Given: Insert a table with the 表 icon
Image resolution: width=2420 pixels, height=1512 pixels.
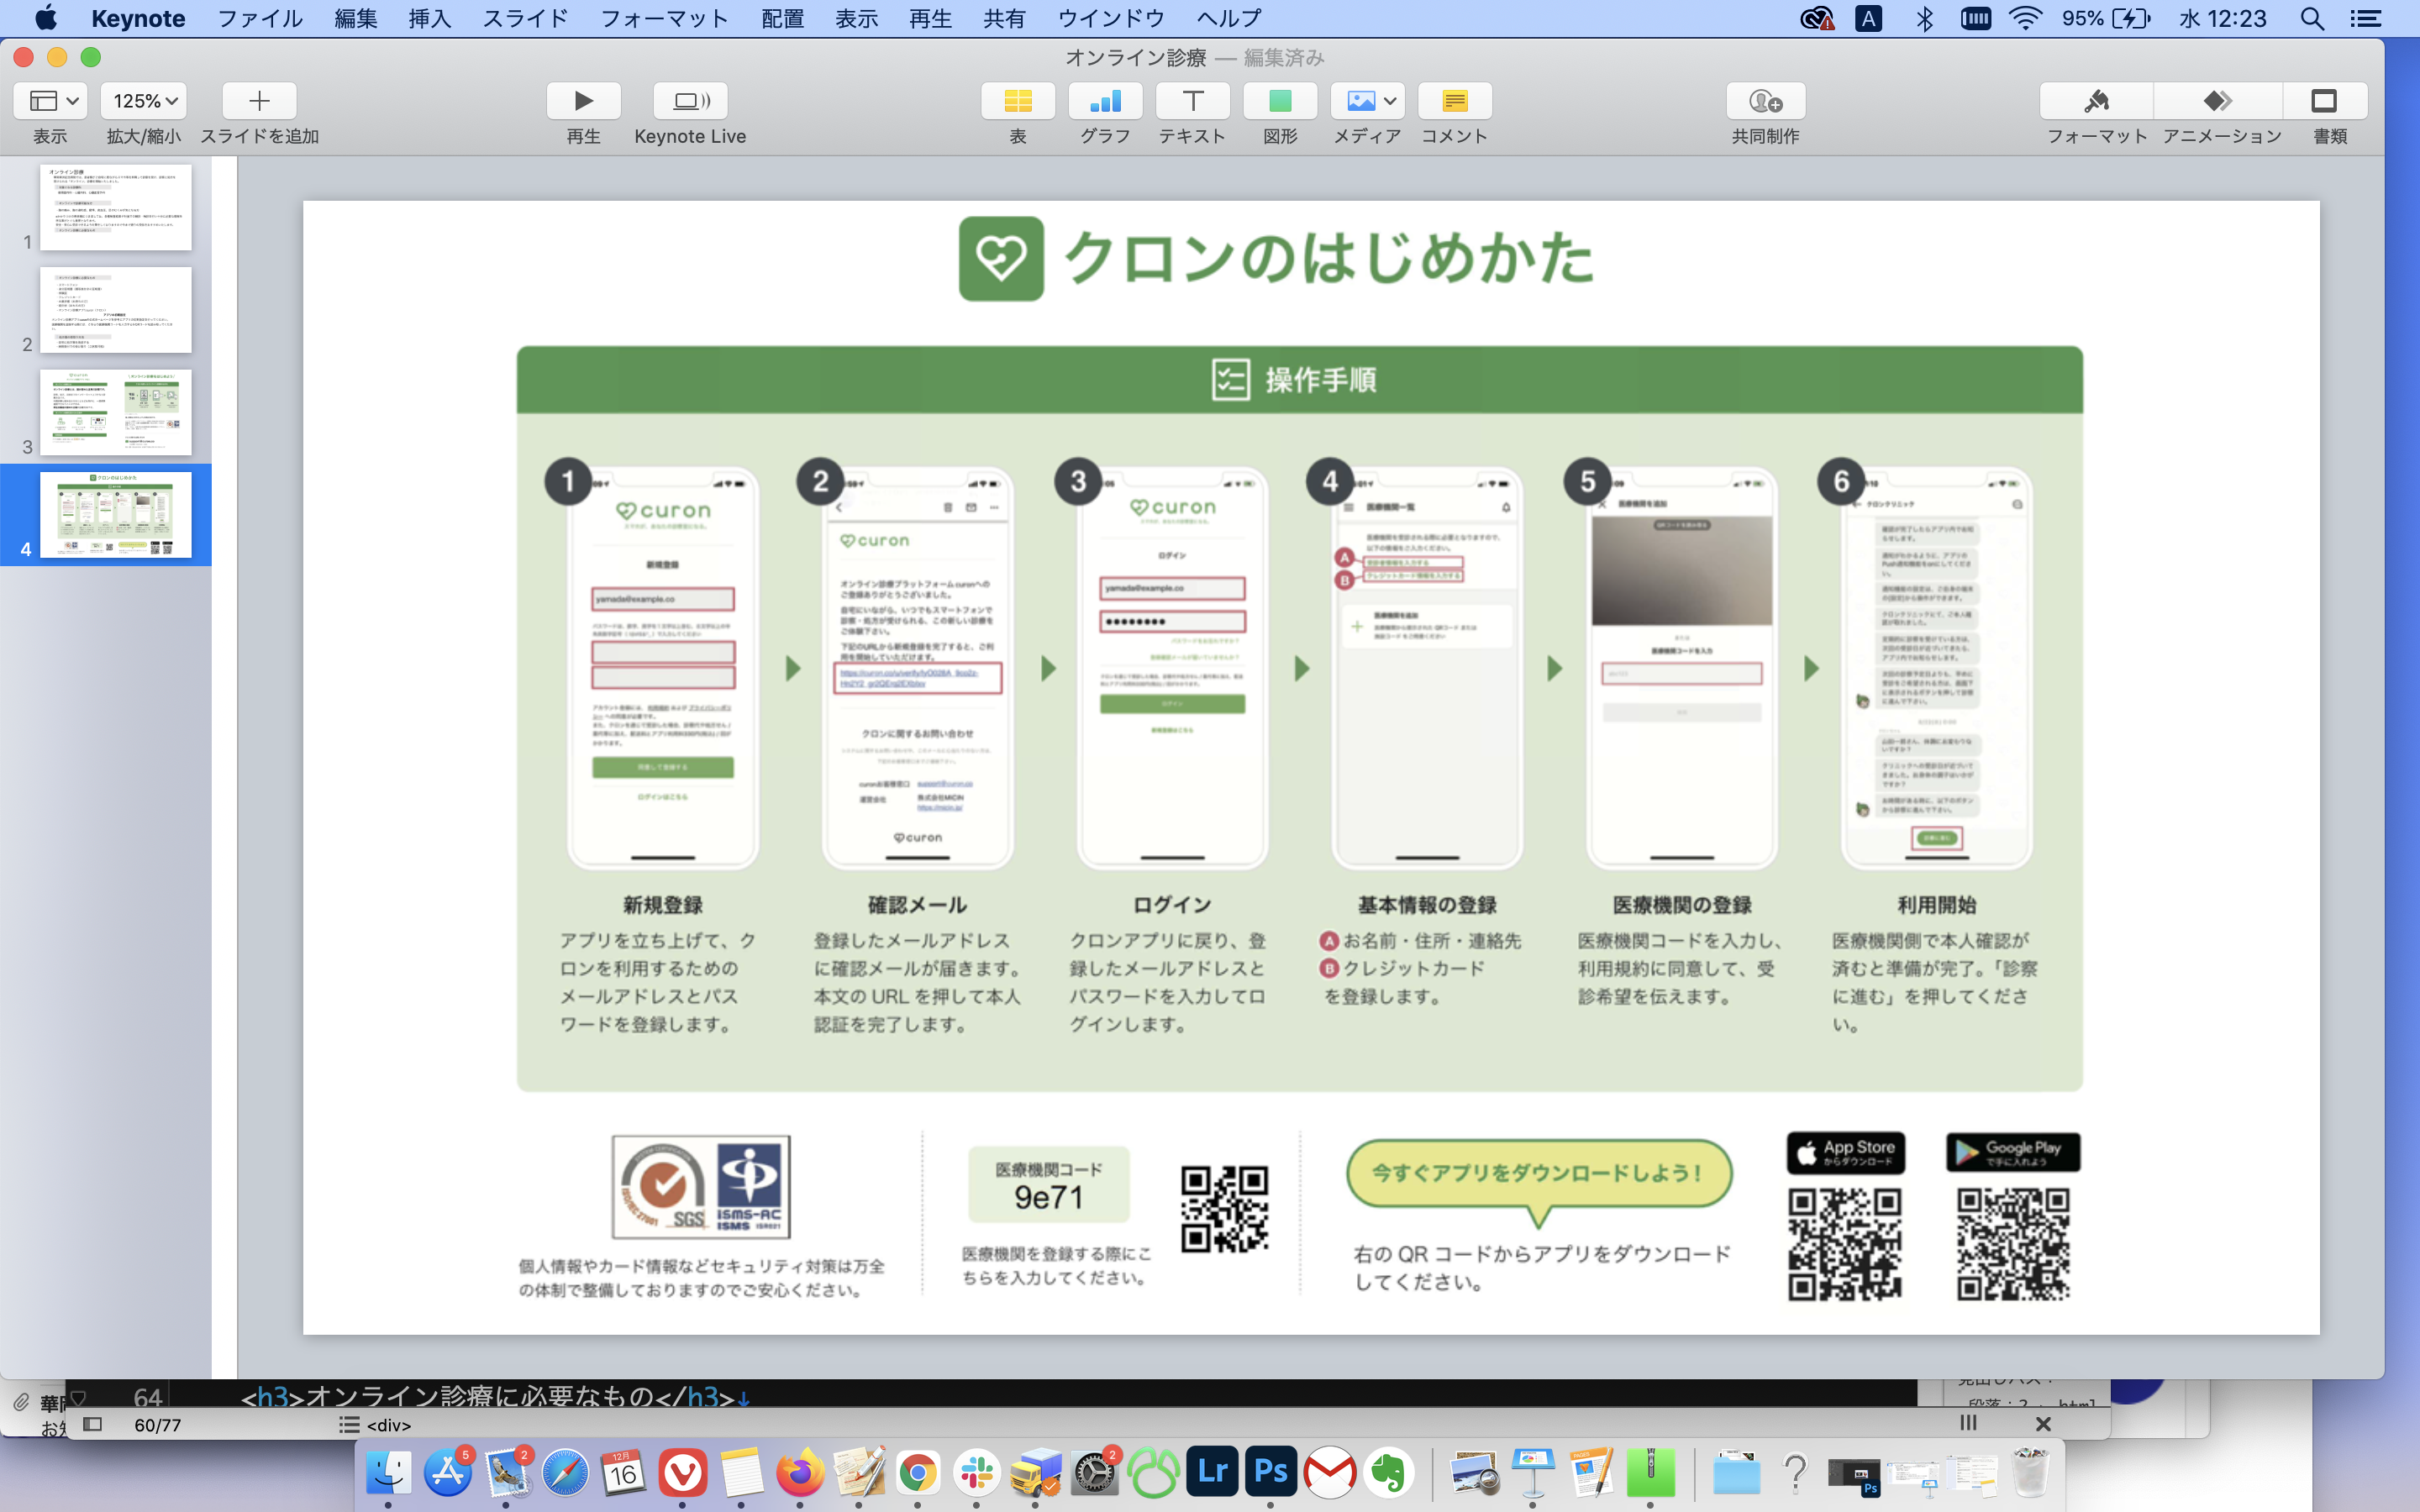Looking at the screenshot, I should click(x=1017, y=101).
